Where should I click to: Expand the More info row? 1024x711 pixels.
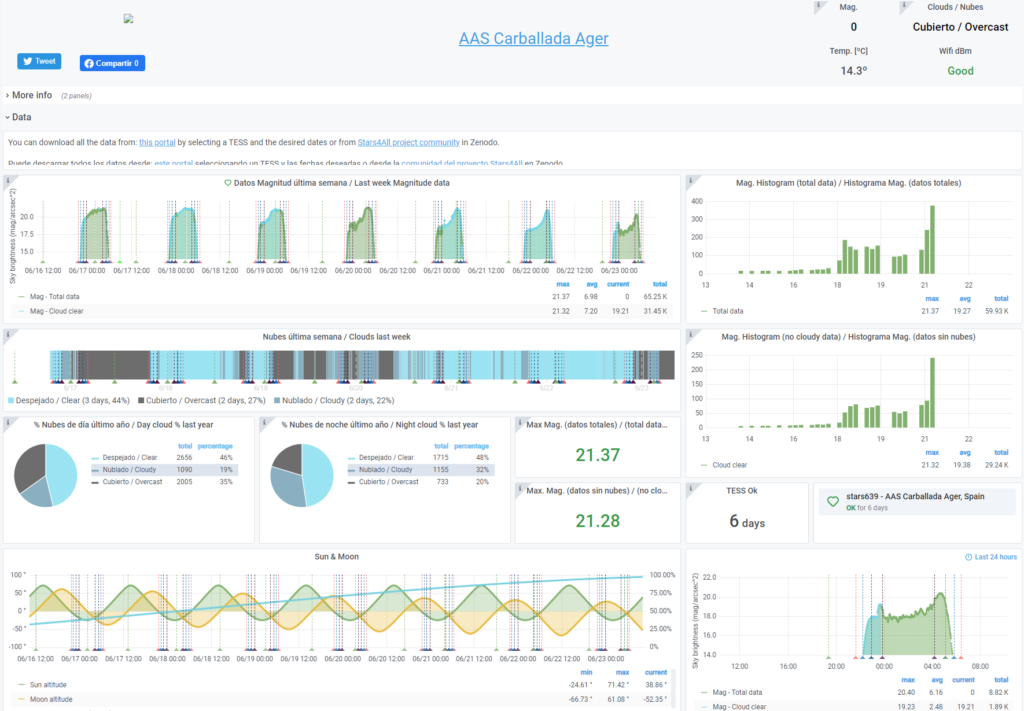tap(31, 95)
